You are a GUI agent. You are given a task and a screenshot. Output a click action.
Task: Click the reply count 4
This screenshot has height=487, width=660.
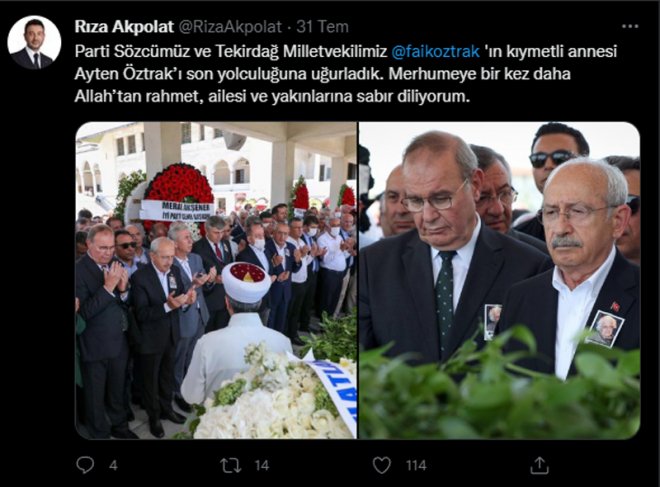click(x=113, y=466)
